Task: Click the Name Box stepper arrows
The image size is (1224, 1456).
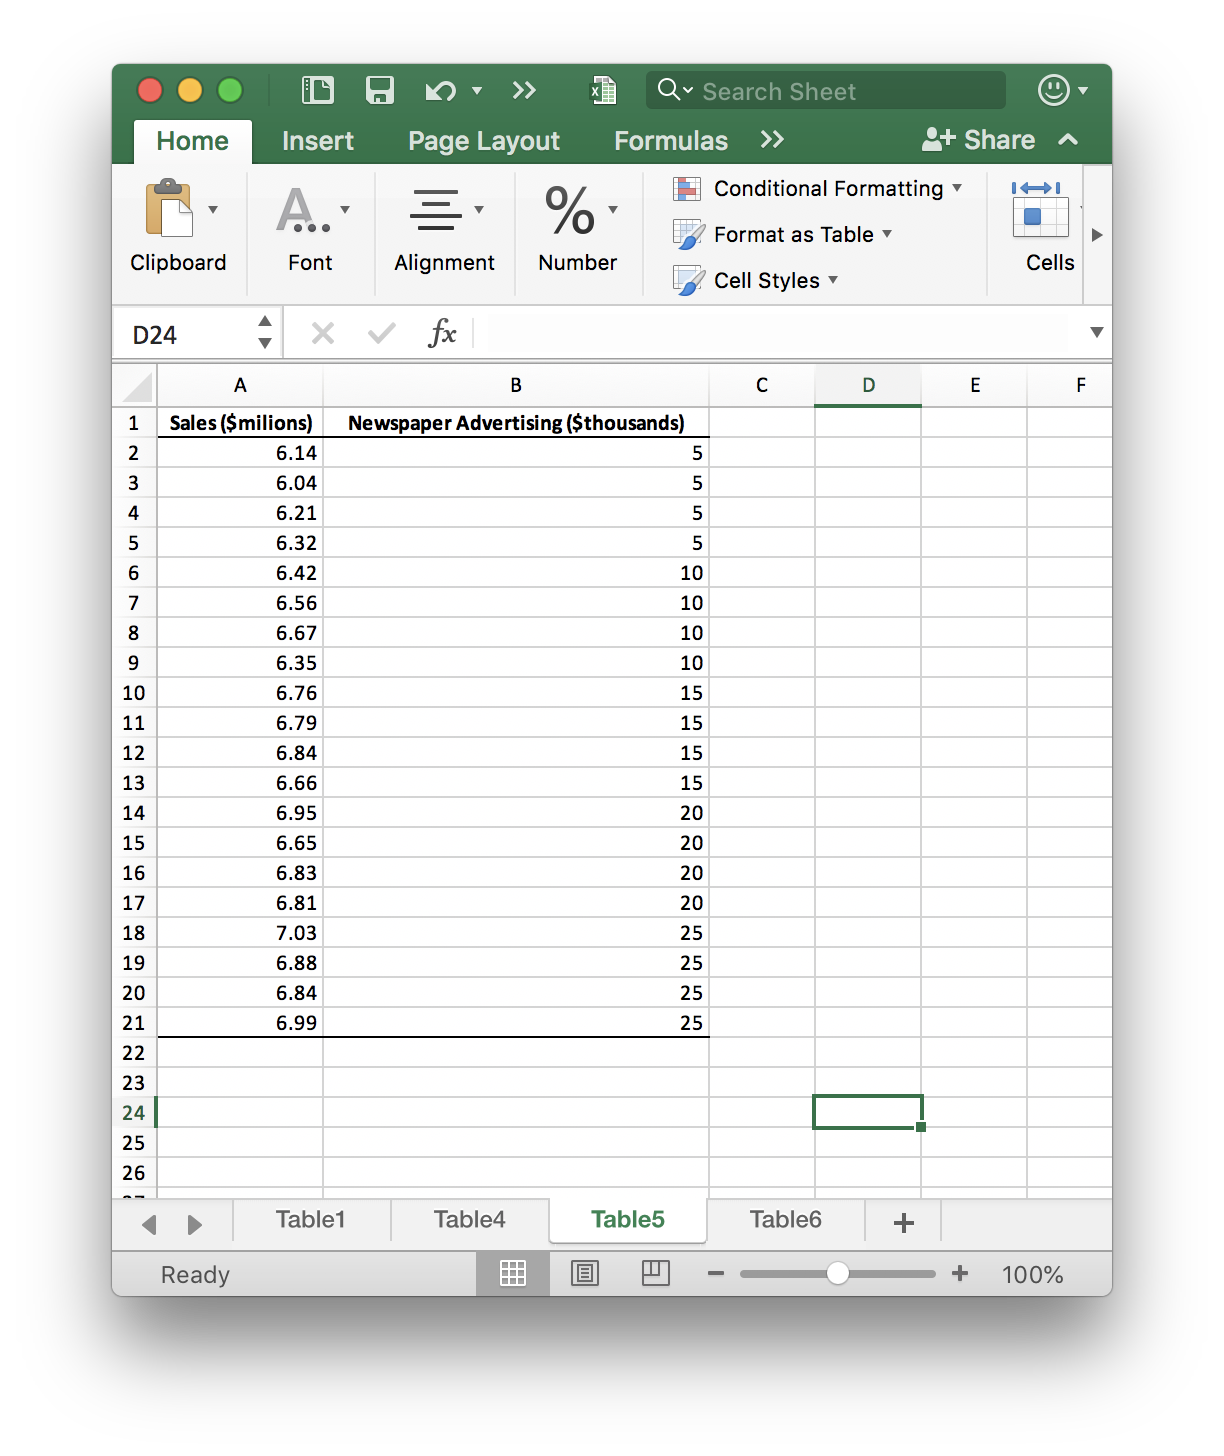Action: (x=265, y=332)
